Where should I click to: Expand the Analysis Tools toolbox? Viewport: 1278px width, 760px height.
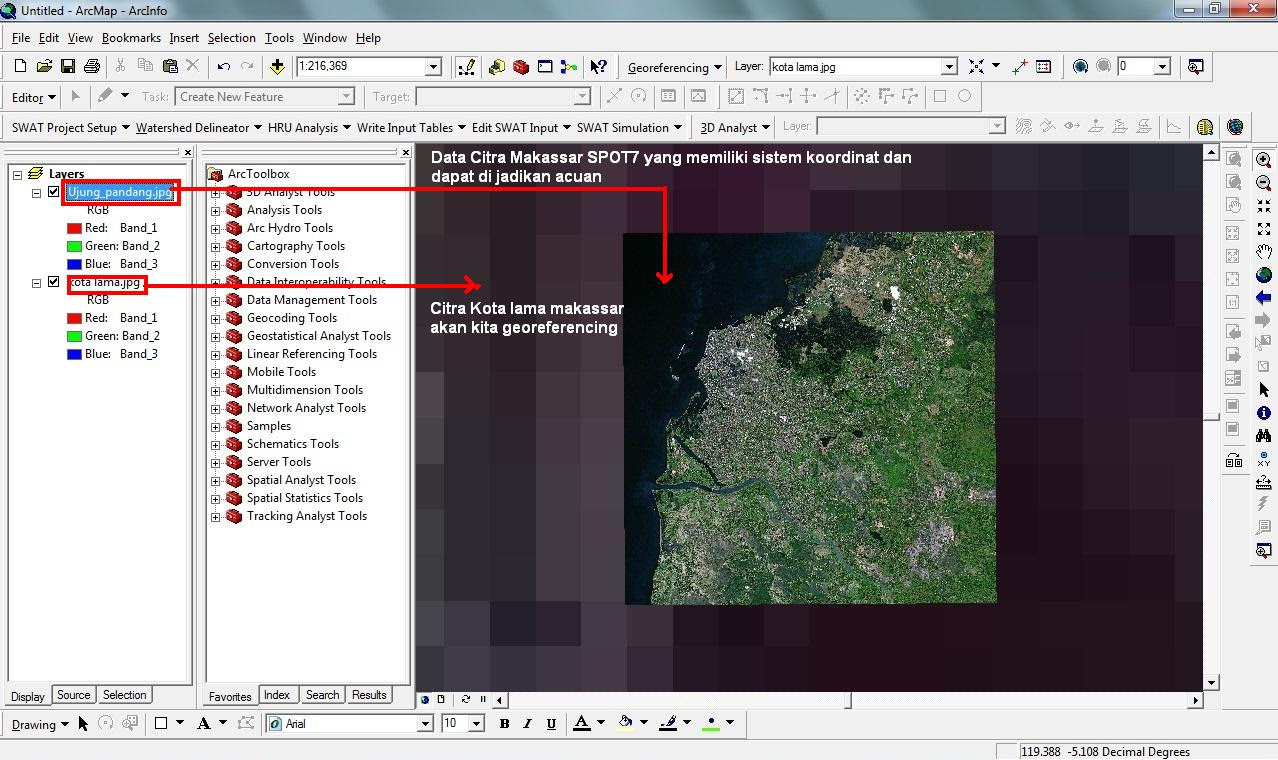(x=215, y=210)
